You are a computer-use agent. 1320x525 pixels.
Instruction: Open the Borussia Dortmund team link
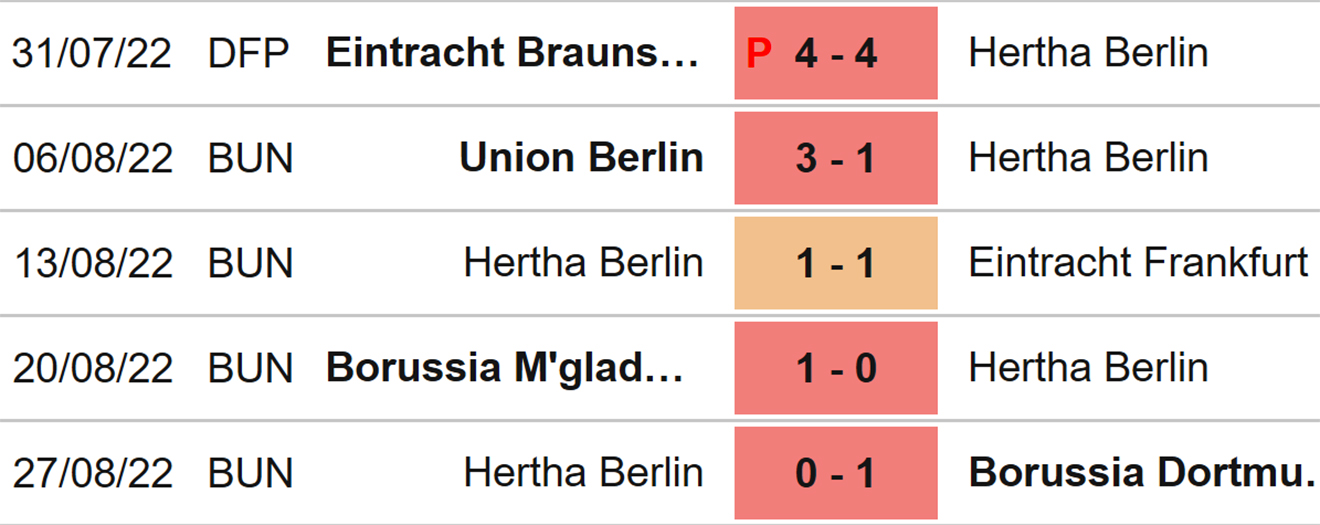click(x=1142, y=473)
